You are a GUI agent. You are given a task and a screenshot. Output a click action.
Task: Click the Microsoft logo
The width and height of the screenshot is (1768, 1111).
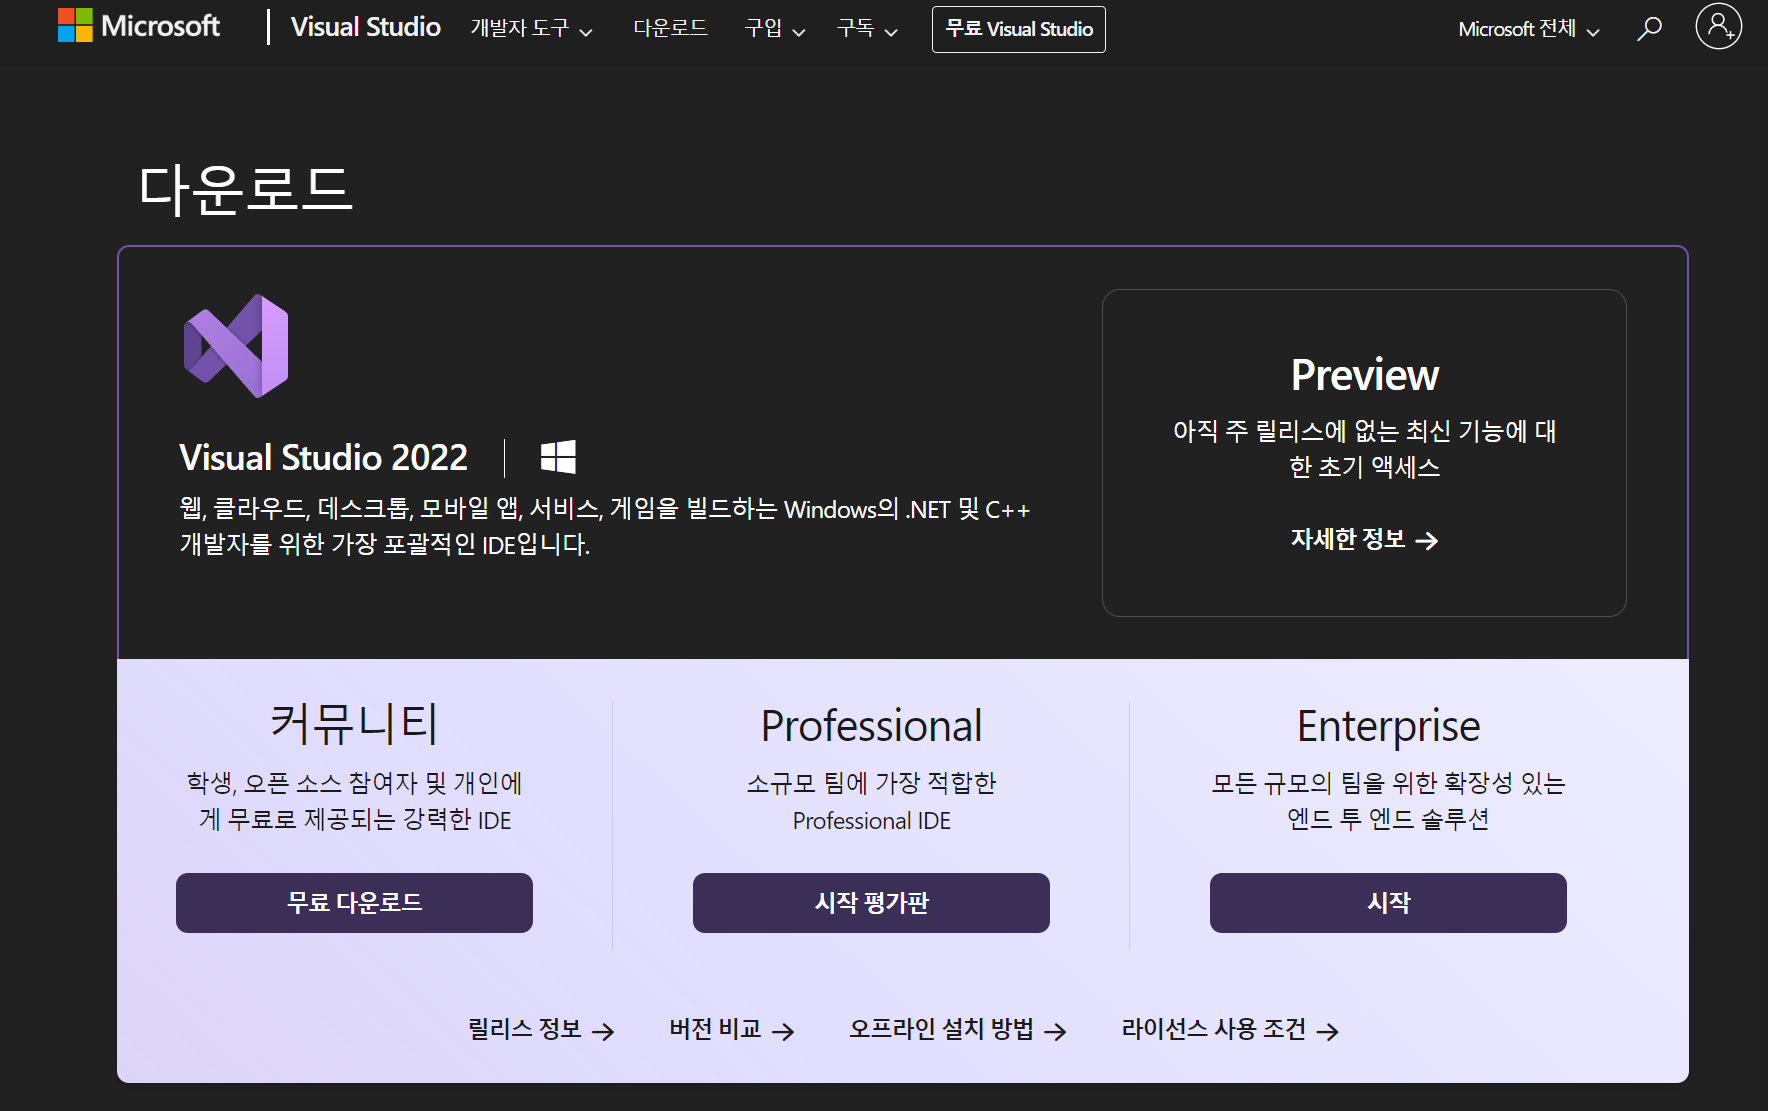point(139,26)
